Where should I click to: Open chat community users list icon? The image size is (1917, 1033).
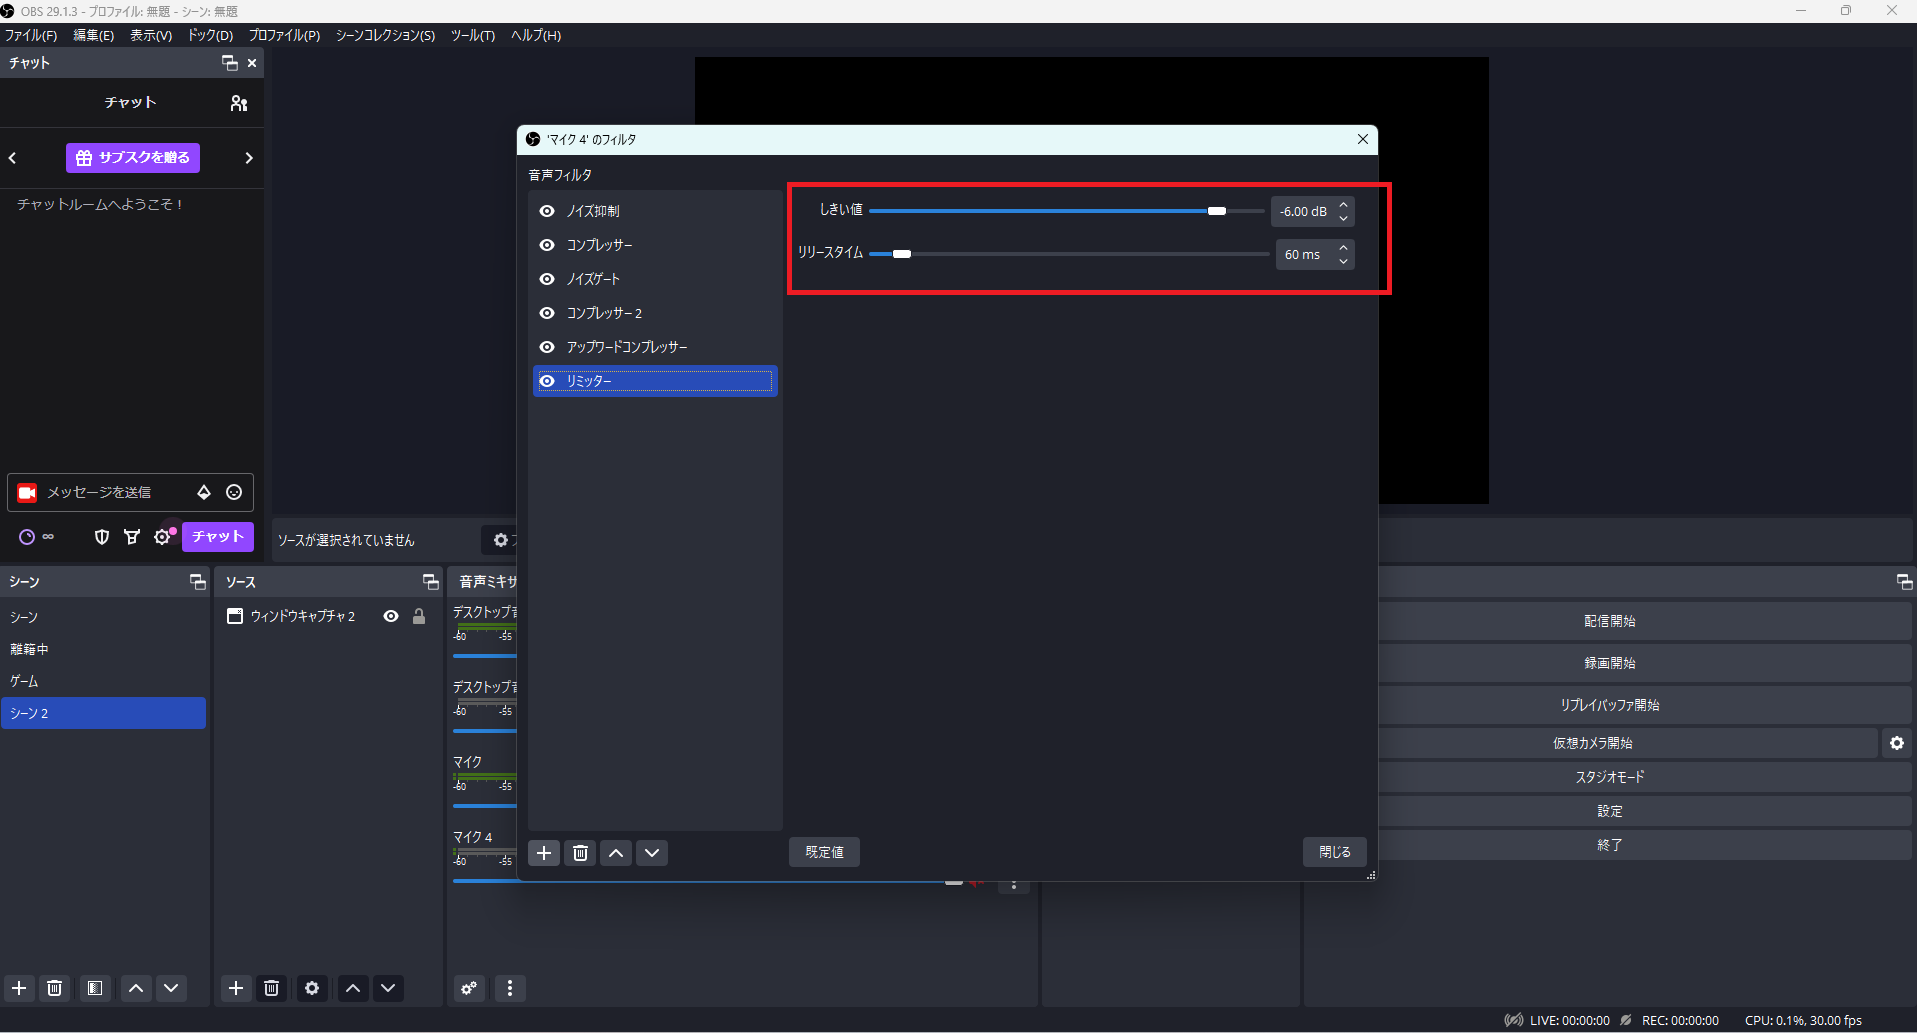point(238,103)
